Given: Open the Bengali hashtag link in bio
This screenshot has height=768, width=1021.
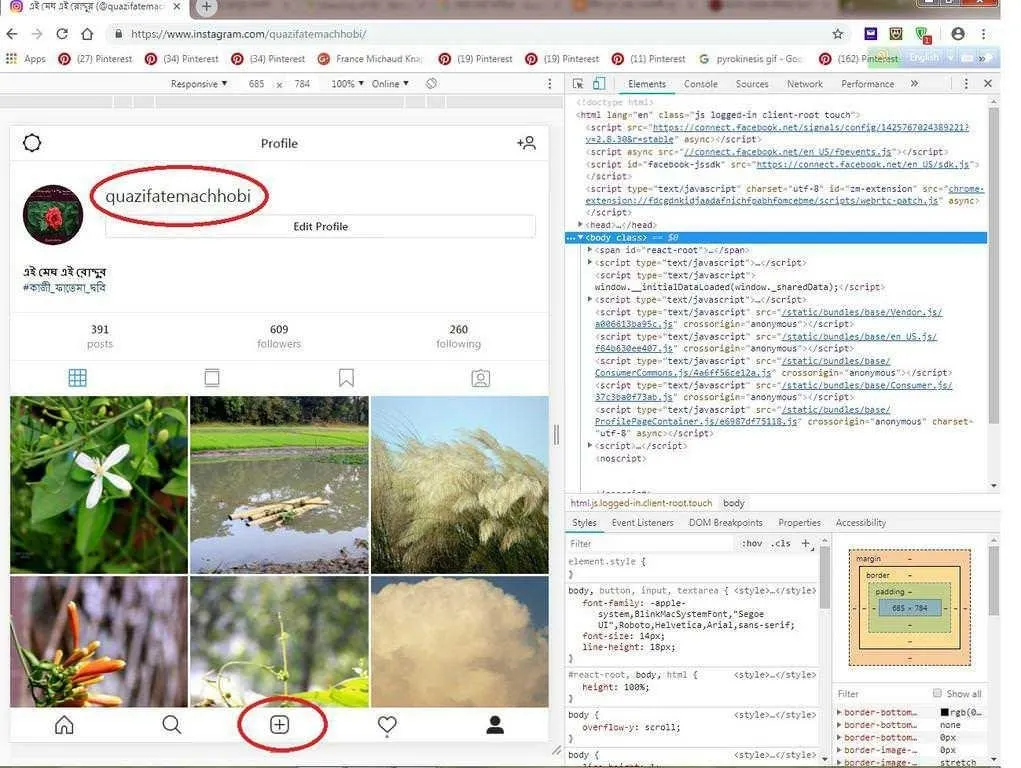Looking at the screenshot, I should point(64,287).
